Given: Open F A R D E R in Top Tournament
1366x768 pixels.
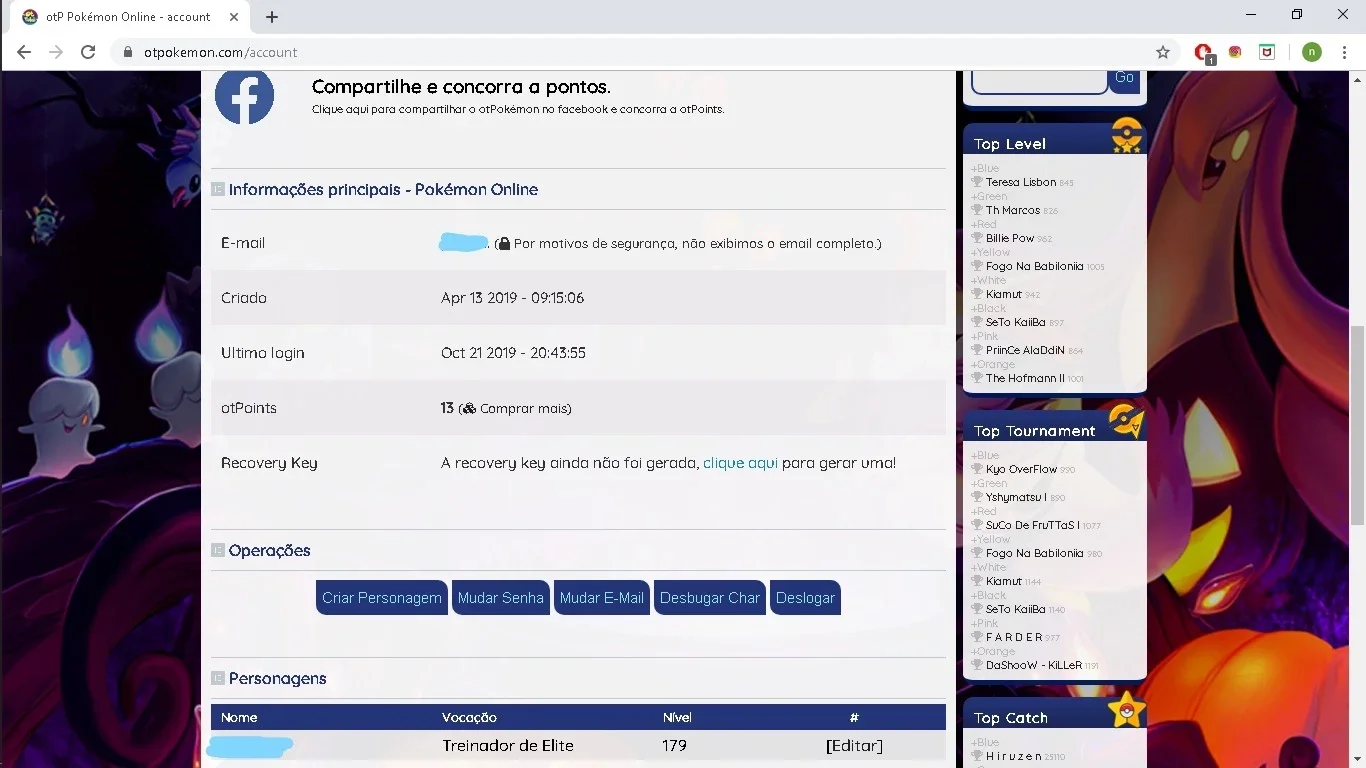Looking at the screenshot, I should (x=1014, y=637).
